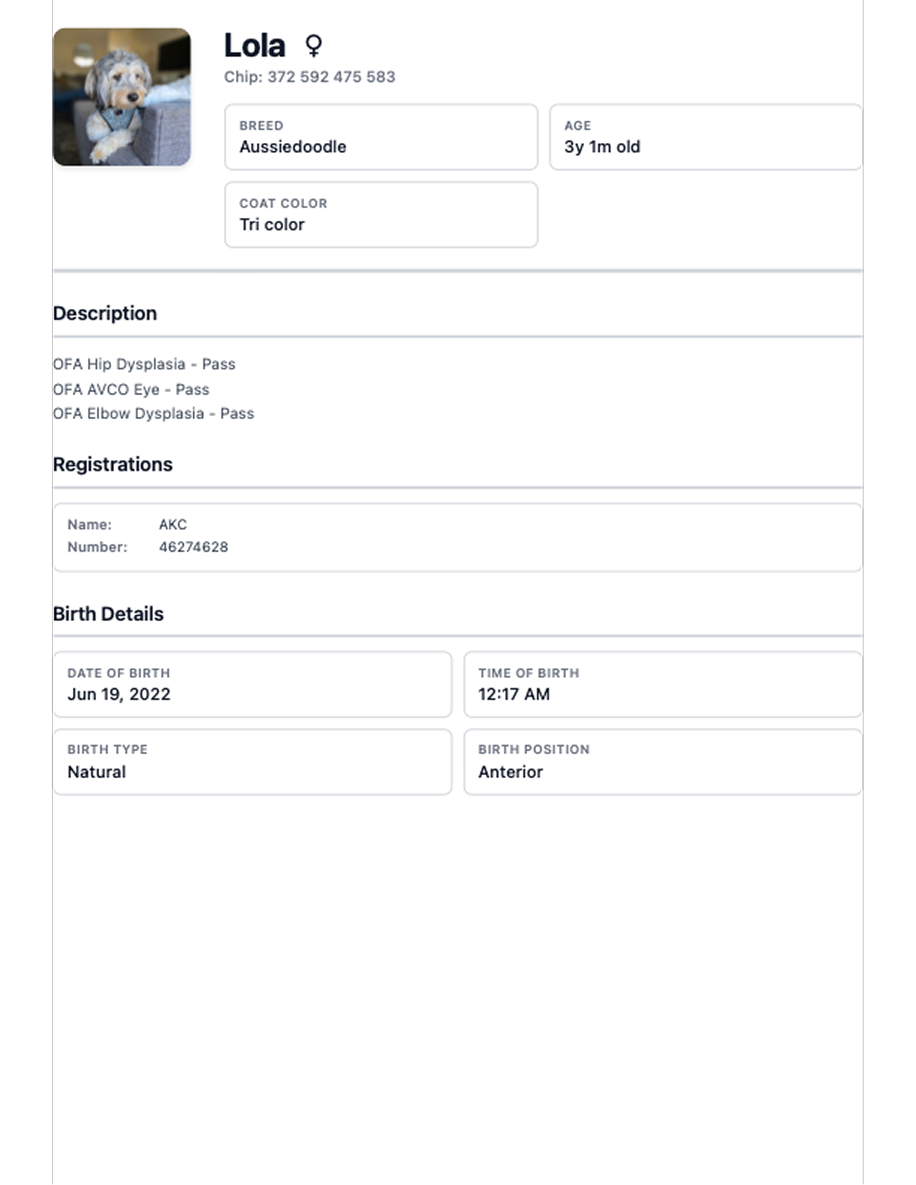Select the dog name Lola heading
This screenshot has height=1185, width=916.
pyautogui.click(x=254, y=44)
